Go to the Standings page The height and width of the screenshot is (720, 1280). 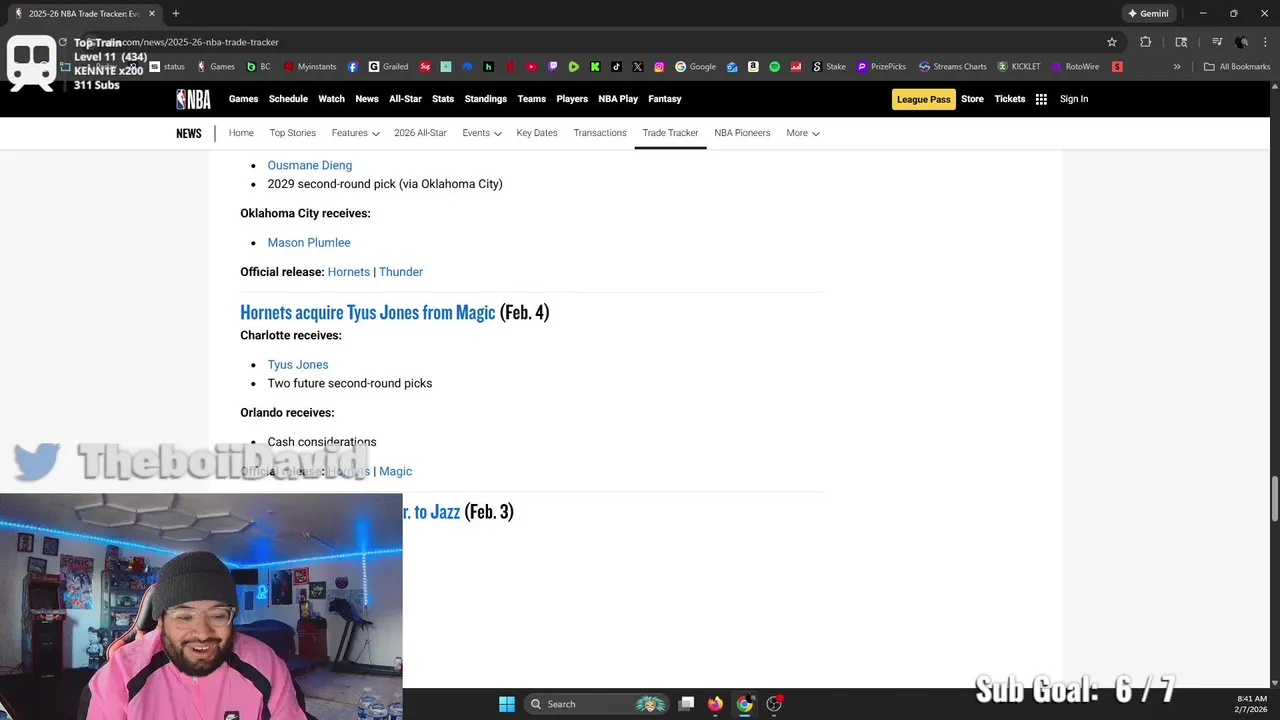486,99
